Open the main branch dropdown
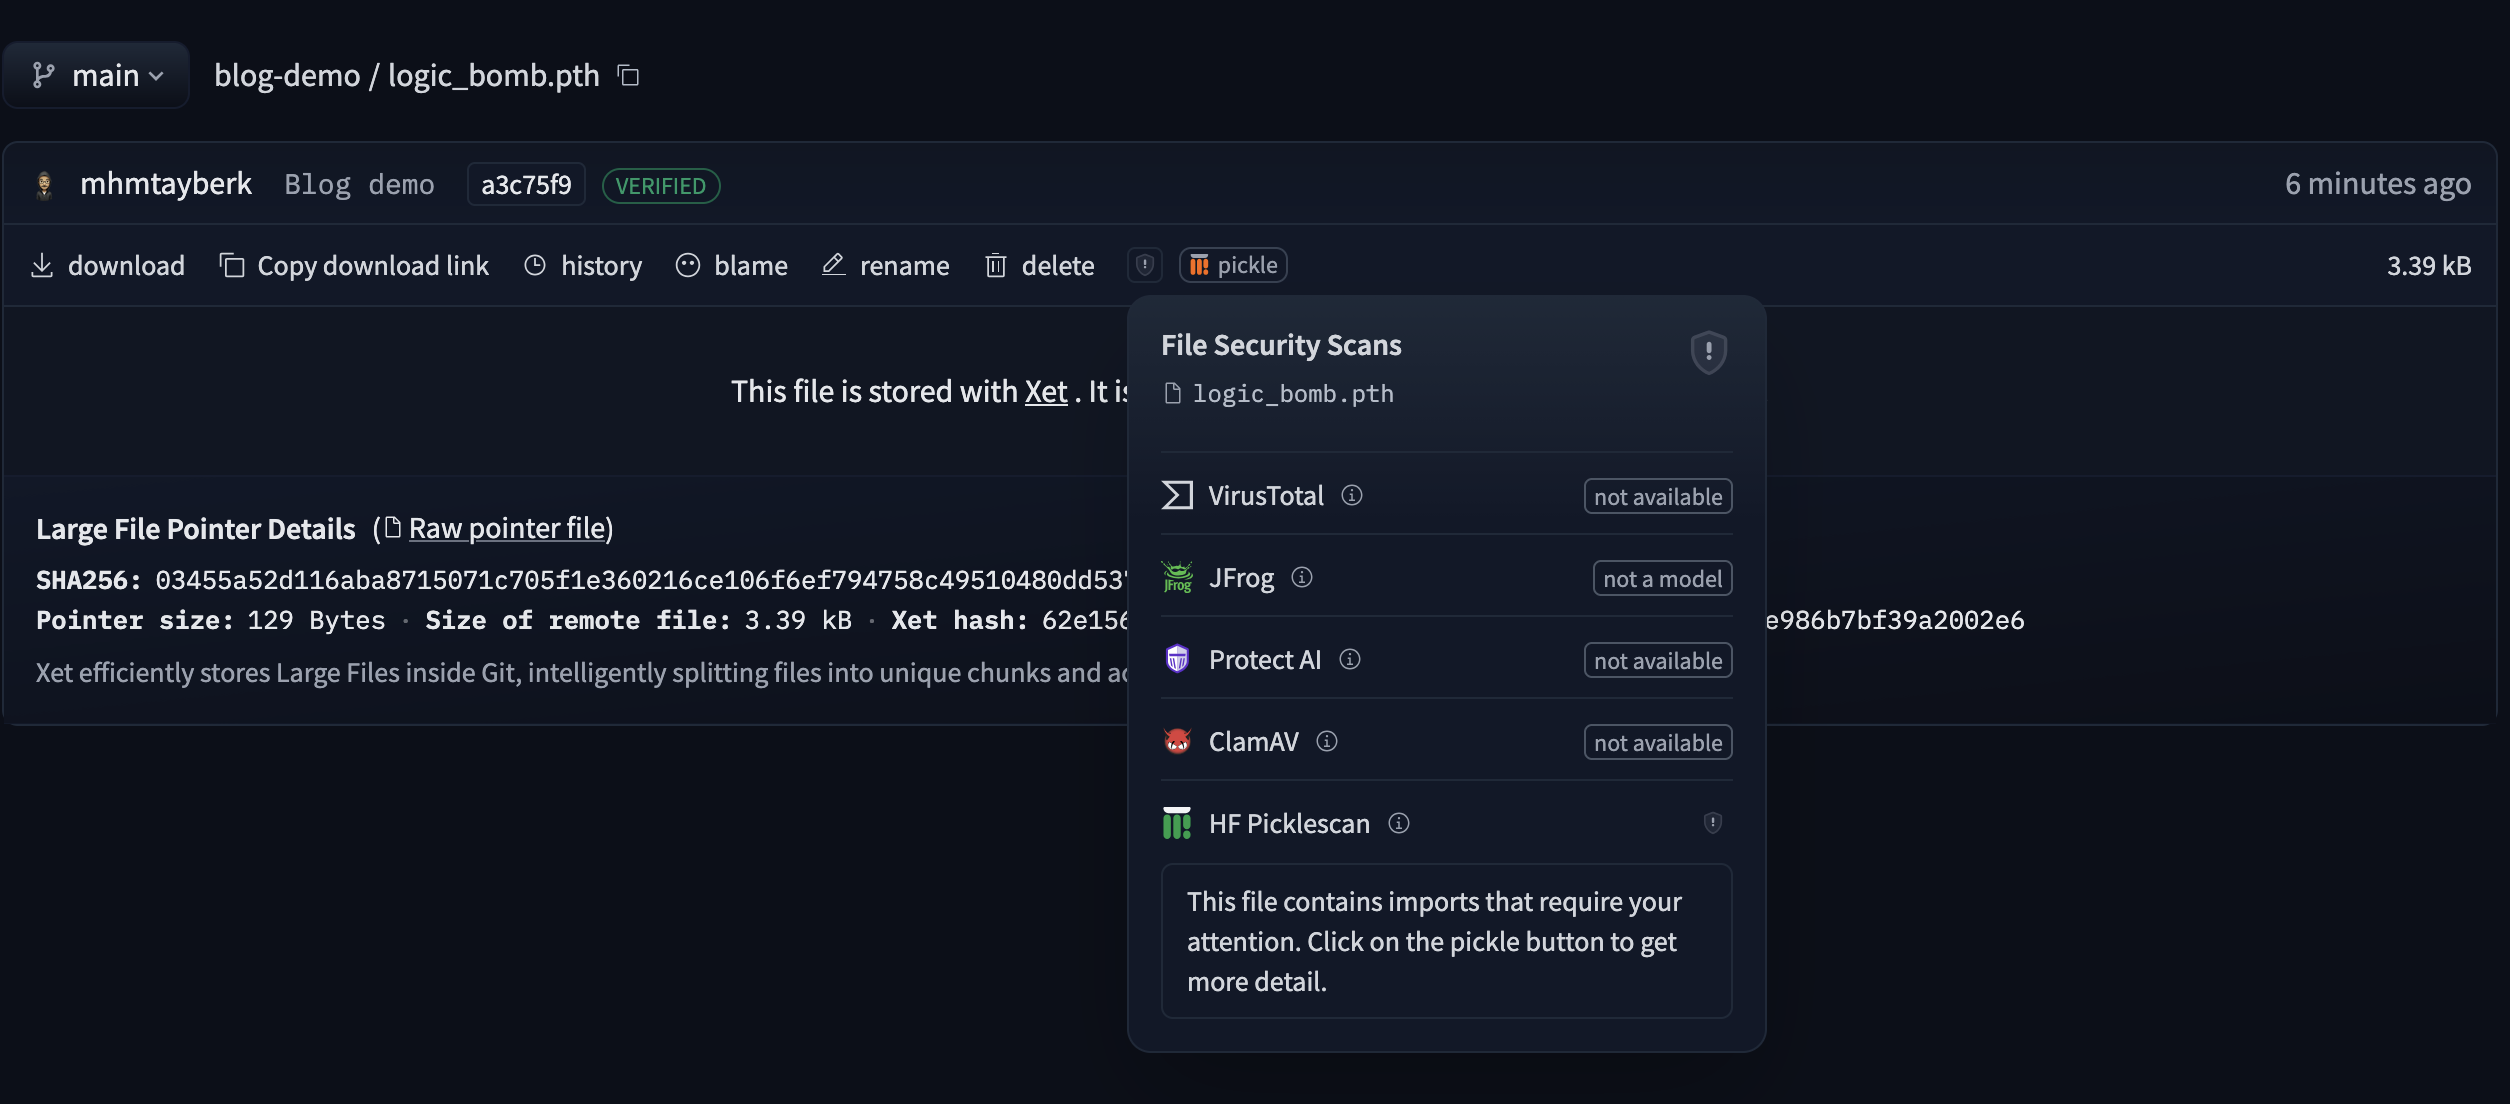The height and width of the screenshot is (1104, 2510). (96, 75)
